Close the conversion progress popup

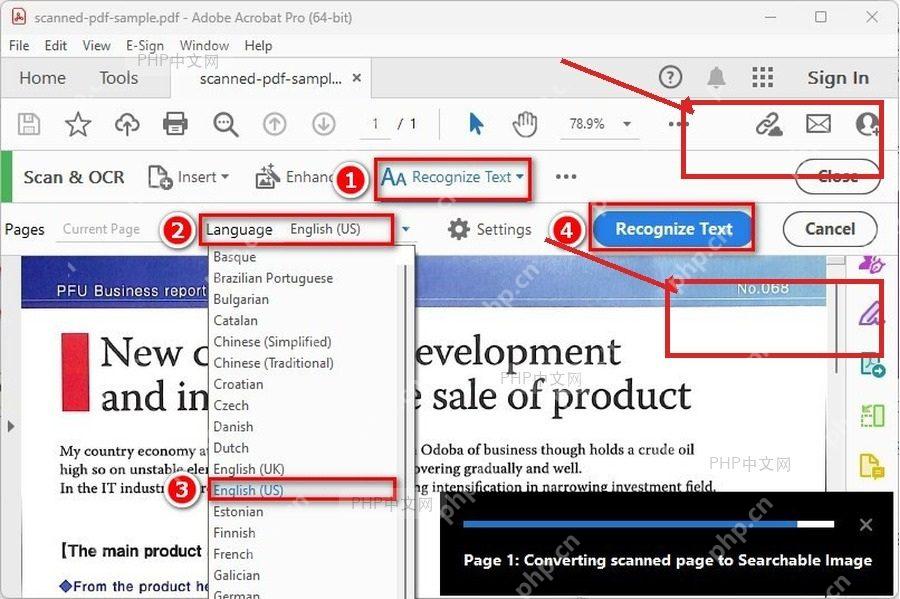point(866,524)
